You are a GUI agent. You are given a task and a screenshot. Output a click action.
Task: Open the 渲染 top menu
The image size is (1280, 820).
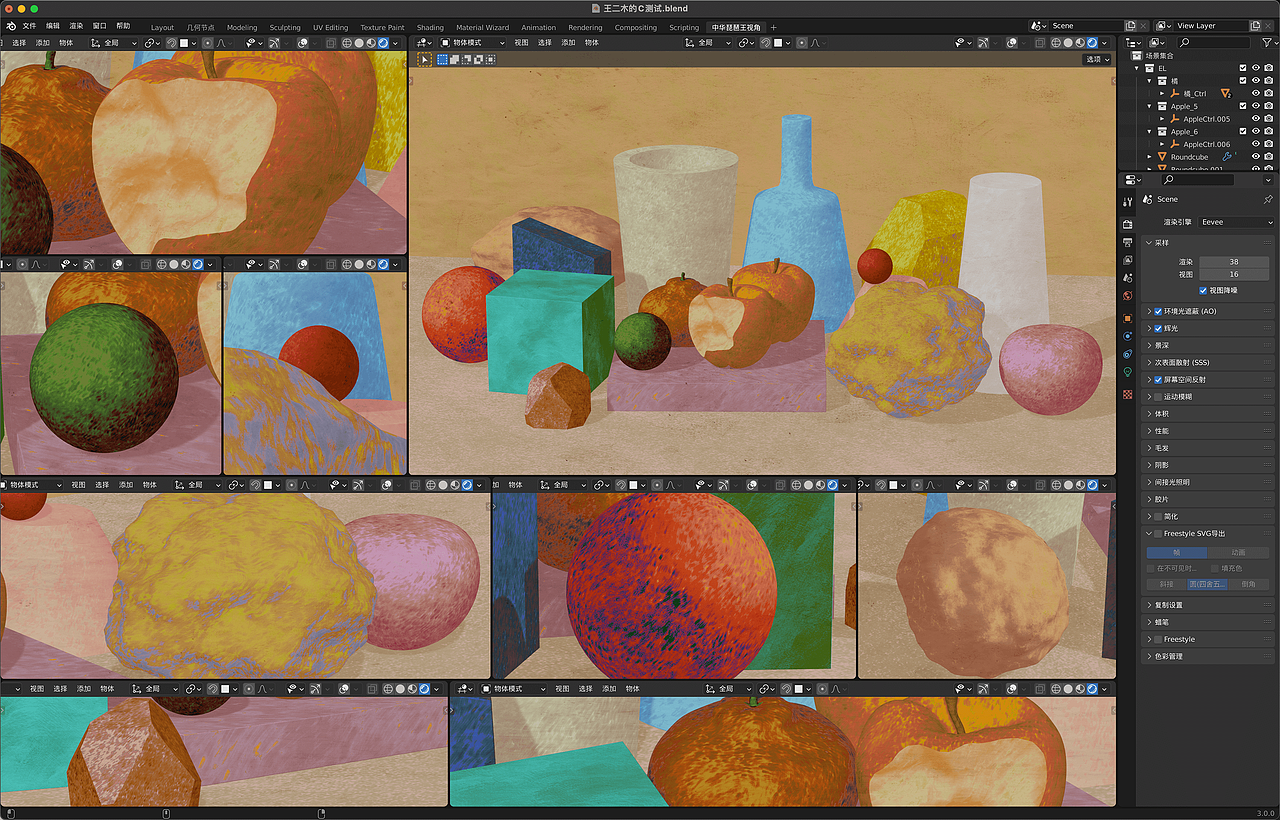76,26
